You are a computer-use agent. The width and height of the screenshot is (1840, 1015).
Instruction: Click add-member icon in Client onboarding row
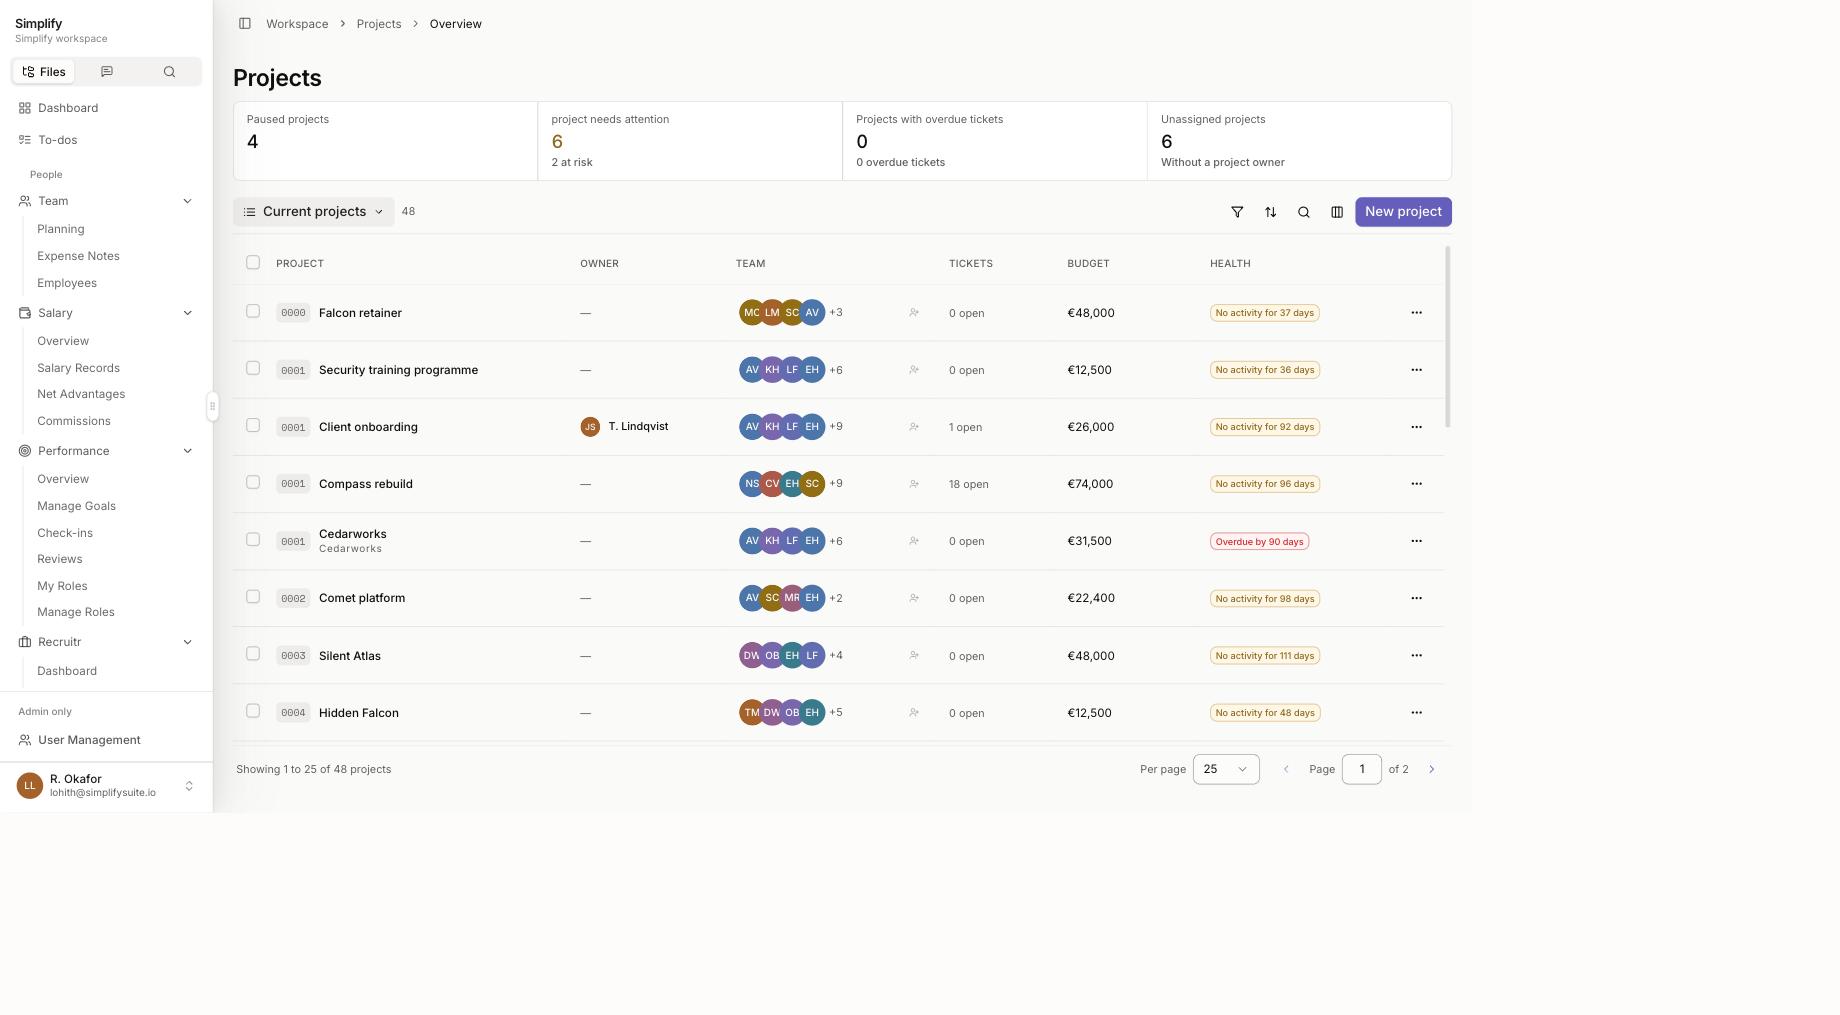[x=914, y=427]
